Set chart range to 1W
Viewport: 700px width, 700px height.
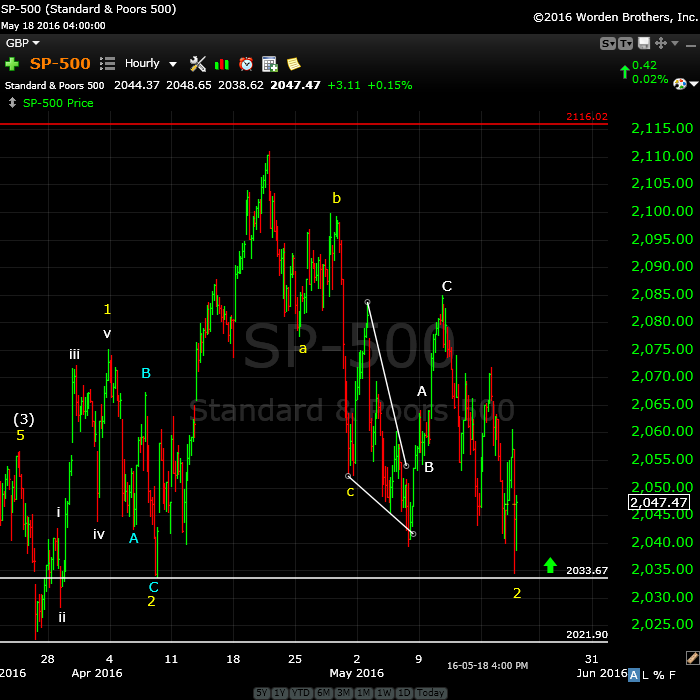click(x=384, y=693)
